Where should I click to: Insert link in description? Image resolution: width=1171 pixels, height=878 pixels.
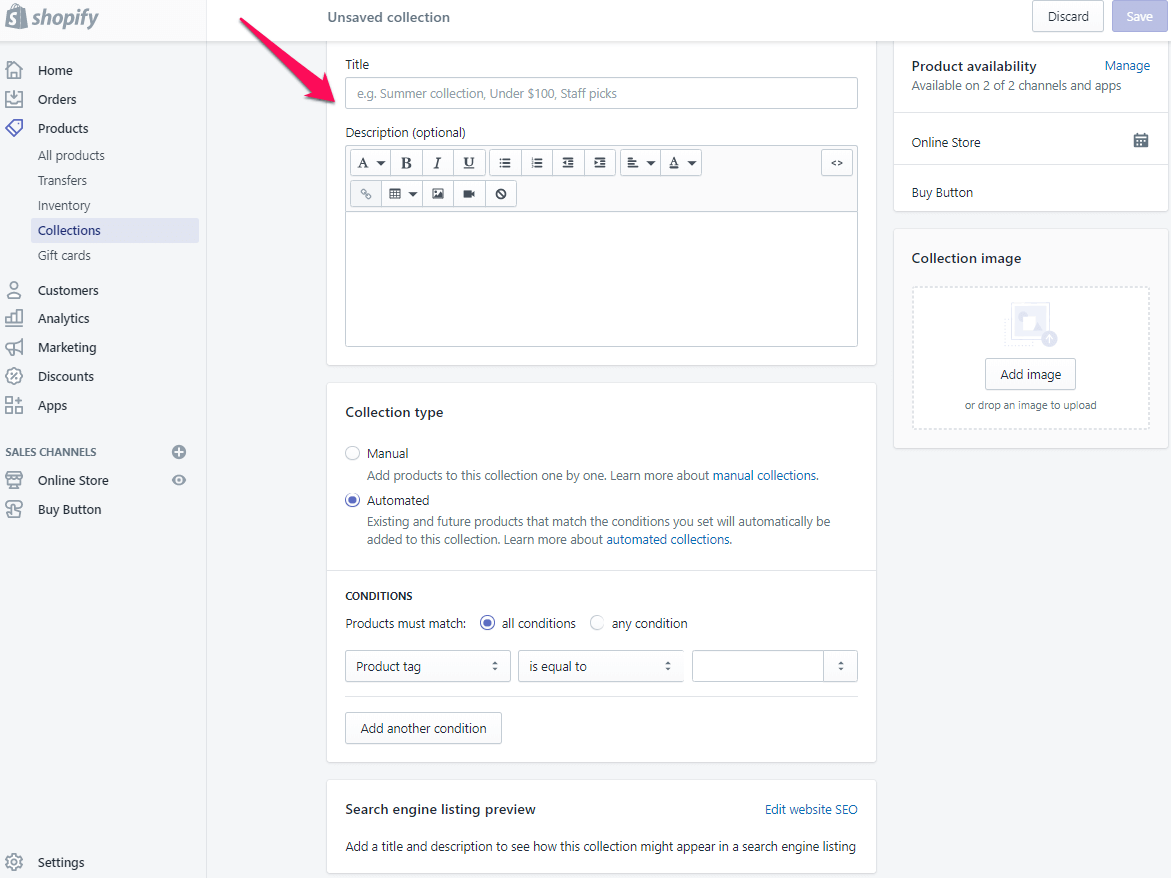(x=366, y=194)
